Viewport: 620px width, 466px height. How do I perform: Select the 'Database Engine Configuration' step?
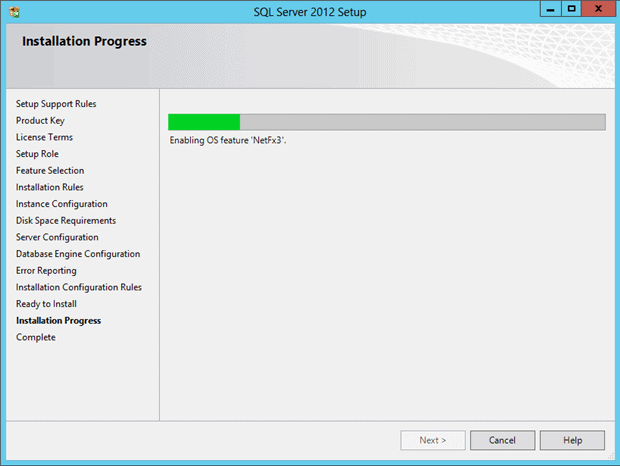click(x=78, y=254)
